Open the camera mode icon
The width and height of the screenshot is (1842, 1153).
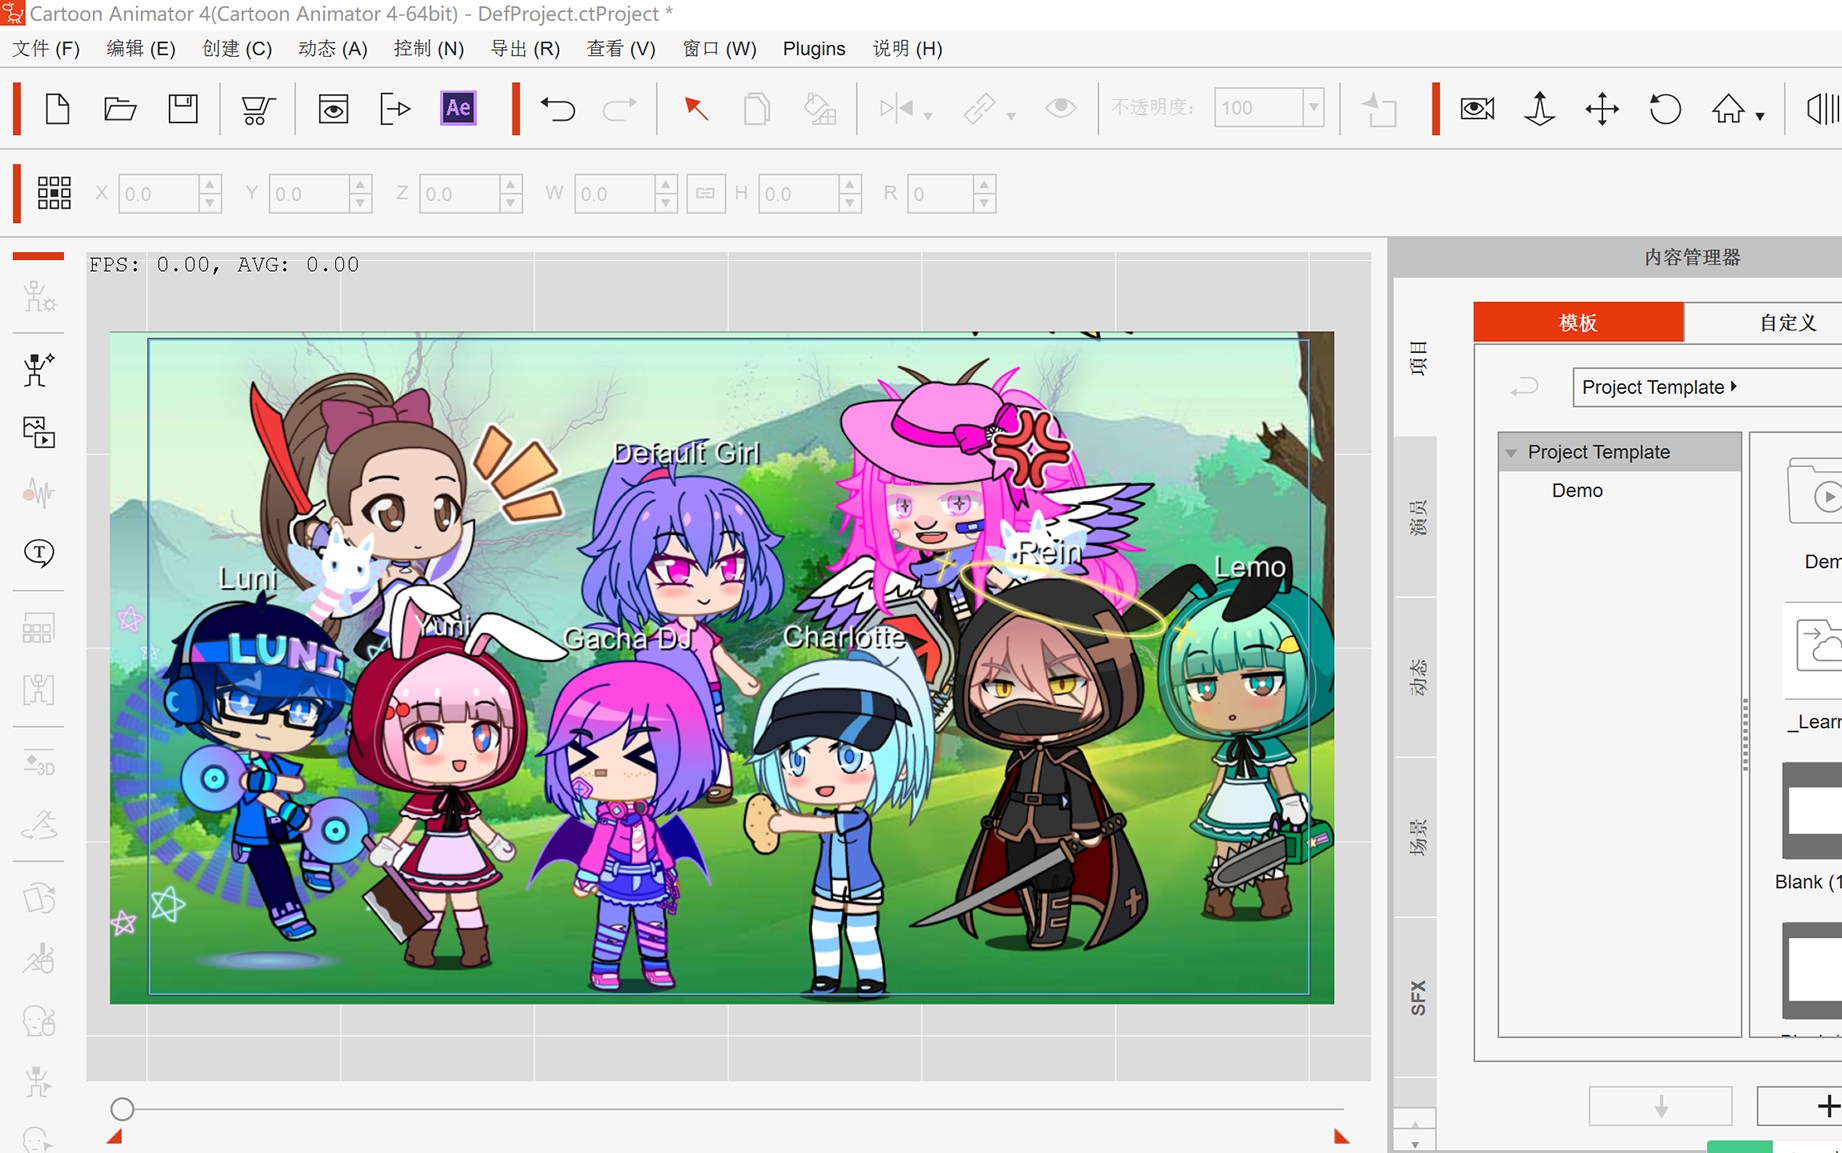click(1477, 108)
